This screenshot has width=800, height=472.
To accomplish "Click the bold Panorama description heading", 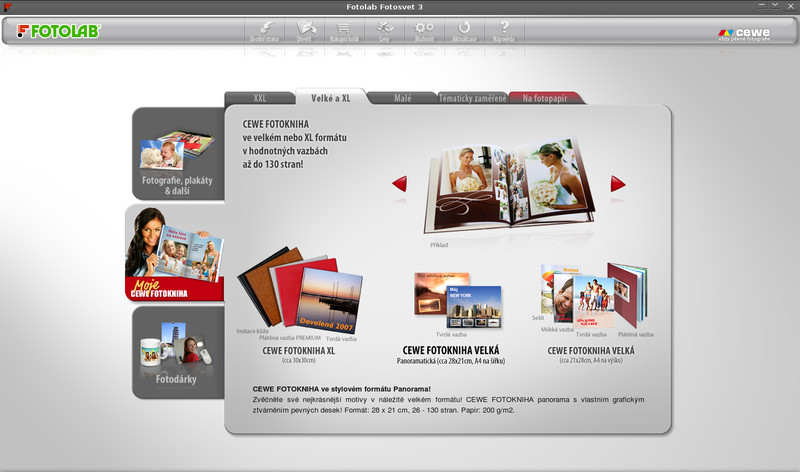I will 341,389.
